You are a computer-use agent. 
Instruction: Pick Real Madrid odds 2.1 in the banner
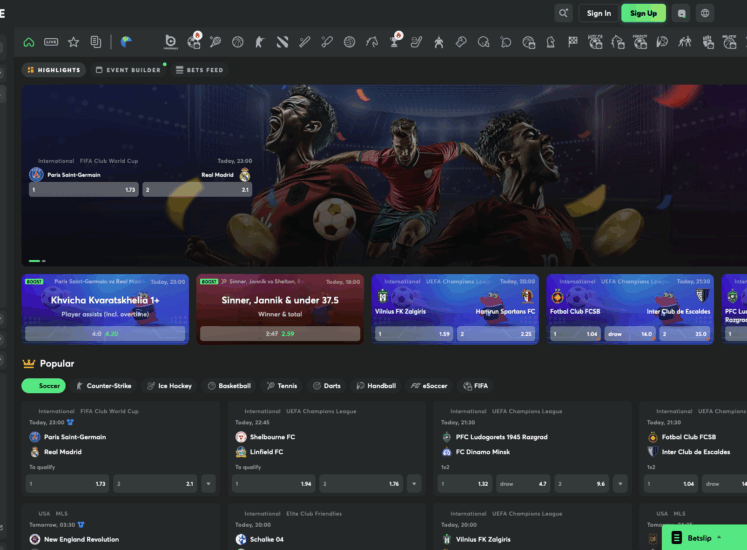tap(196, 189)
